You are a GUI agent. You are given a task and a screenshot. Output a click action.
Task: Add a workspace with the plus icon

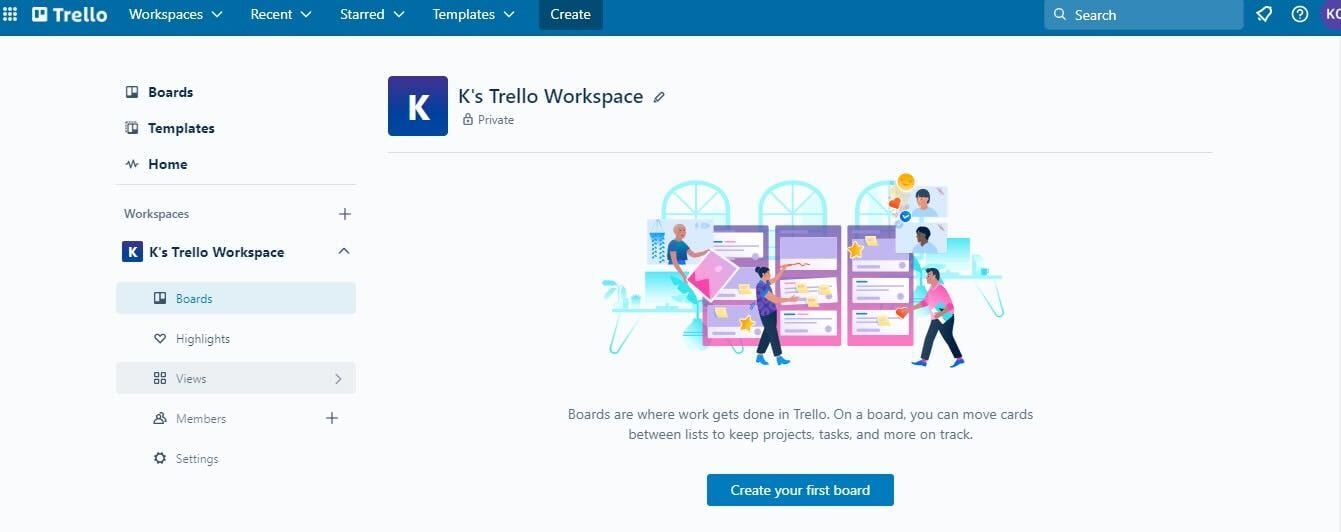345,214
